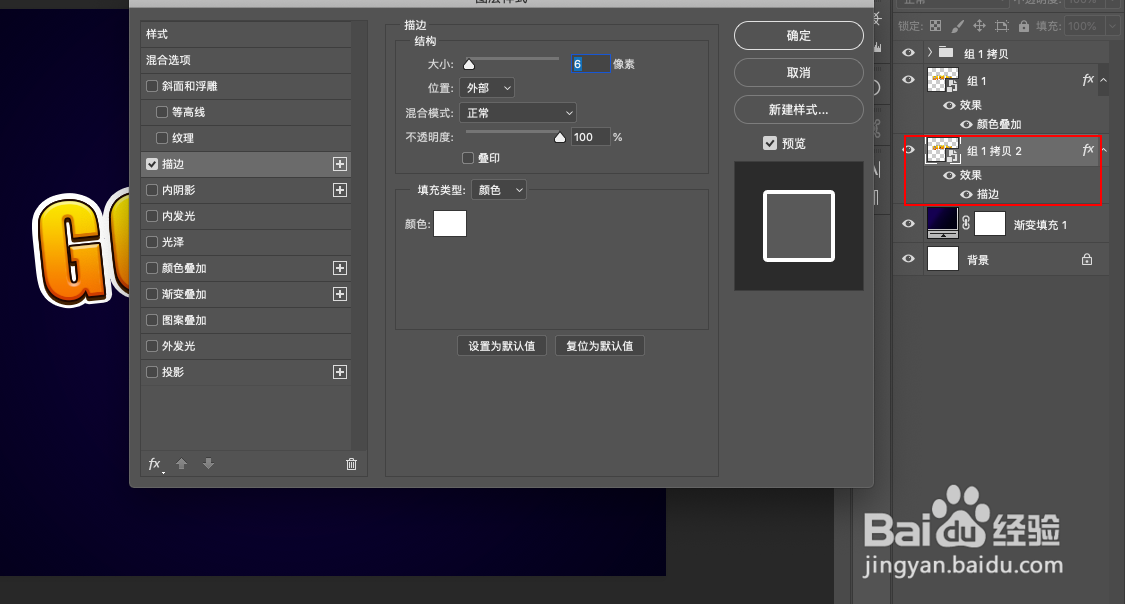Add another 描边 effect with plus icon
Screen dimensions: 1125x604
tap(340, 164)
